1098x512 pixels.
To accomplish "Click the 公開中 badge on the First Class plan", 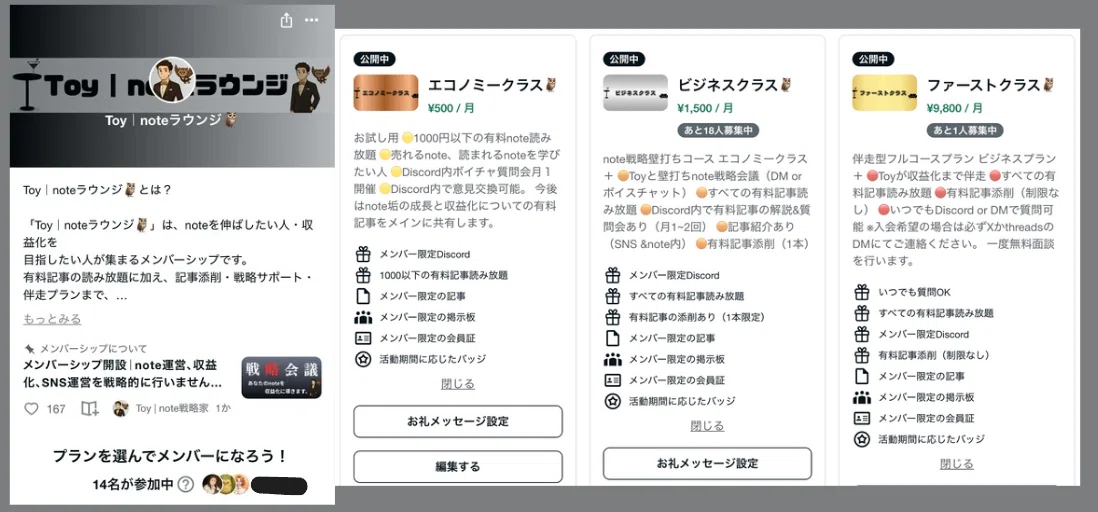I will [x=873, y=59].
